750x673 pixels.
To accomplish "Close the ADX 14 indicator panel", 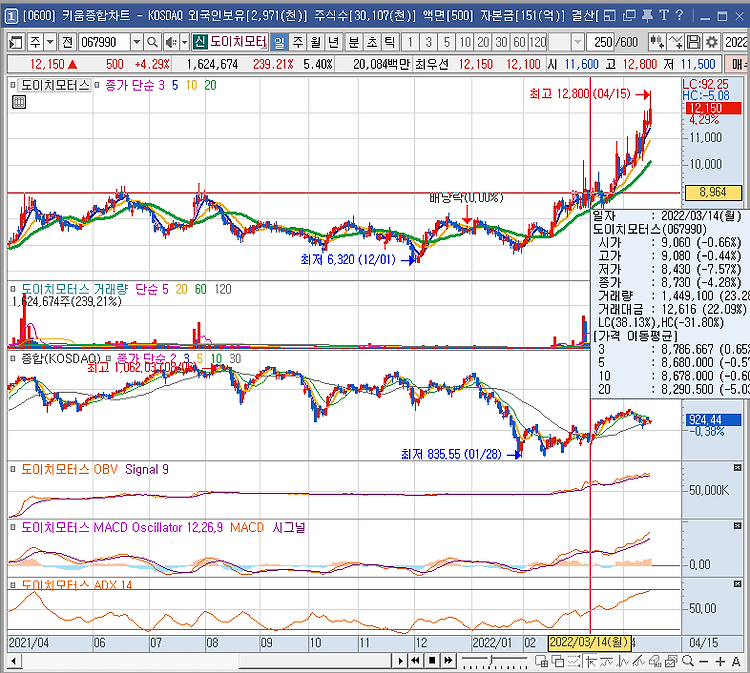I will tap(737, 584).
